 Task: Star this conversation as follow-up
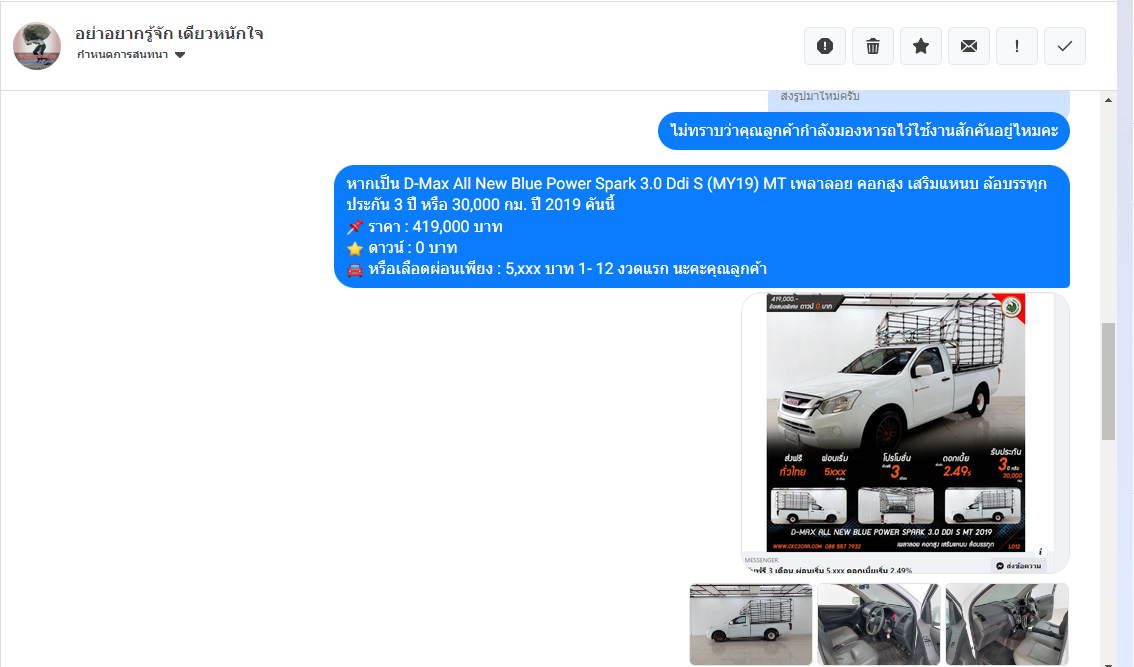(x=921, y=46)
